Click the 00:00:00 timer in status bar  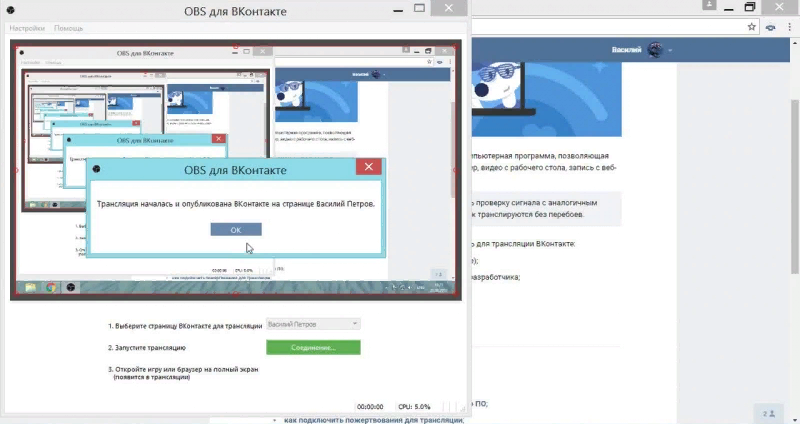370,407
